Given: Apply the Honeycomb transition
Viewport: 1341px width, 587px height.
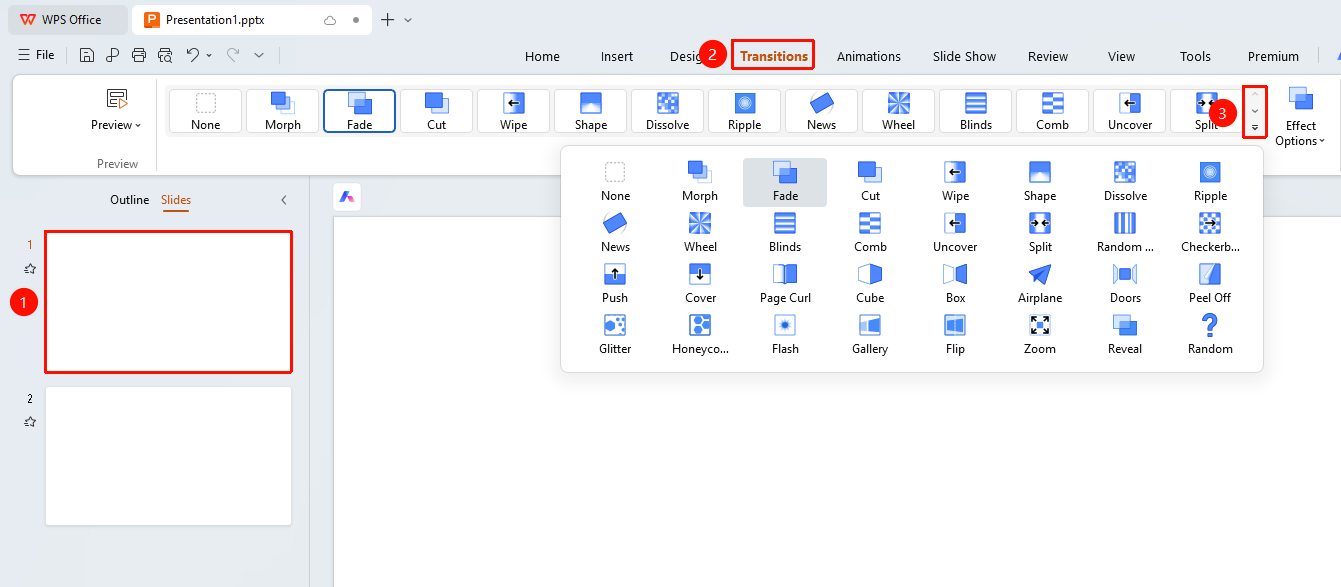Looking at the screenshot, I should tap(700, 334).
